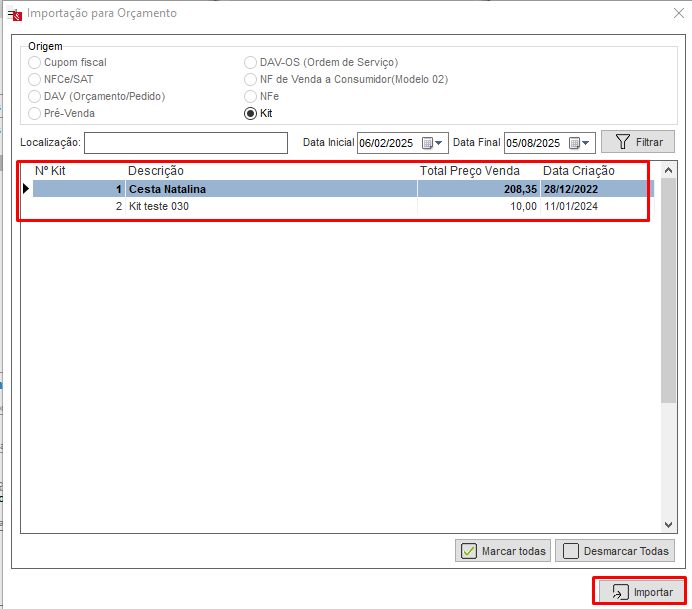Click the application icon in title bar
Image resolution: width=692 pixels, height=609 pixels.
(14, 14)
